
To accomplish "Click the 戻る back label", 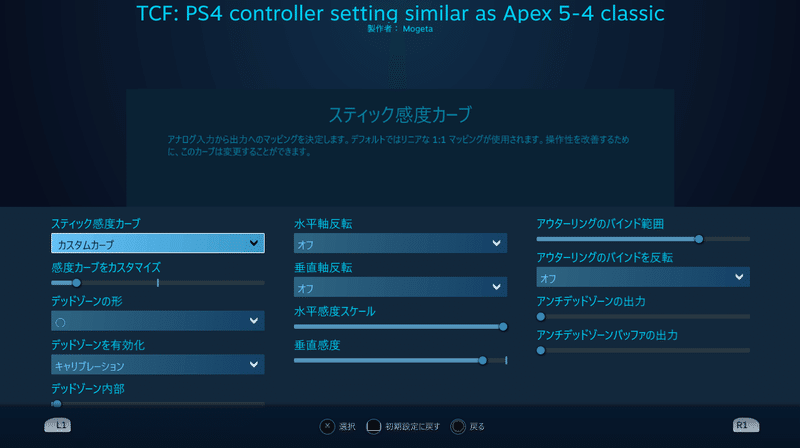I will click(477, 427).
